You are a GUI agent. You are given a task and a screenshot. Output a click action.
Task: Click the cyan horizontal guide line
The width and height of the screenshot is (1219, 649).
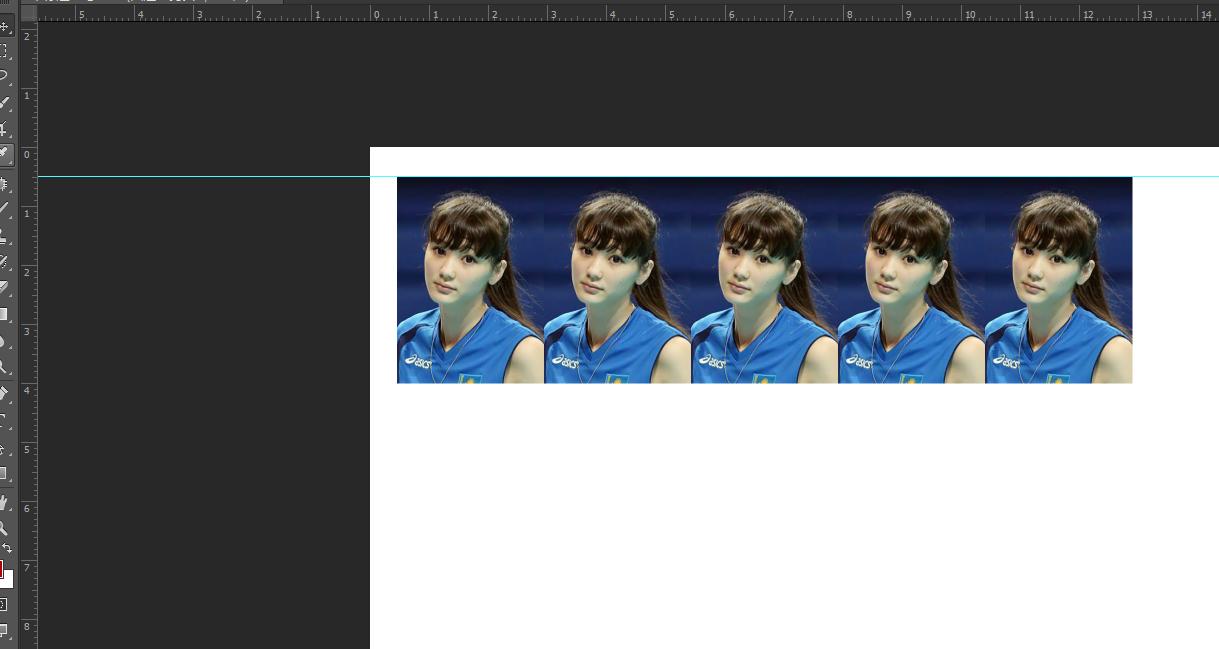click(x=200, y=177)
